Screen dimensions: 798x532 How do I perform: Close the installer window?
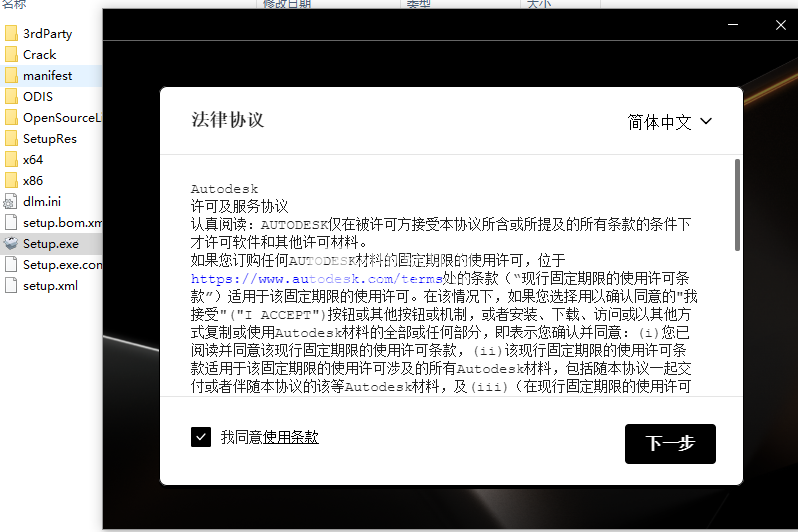pos(781,24)
